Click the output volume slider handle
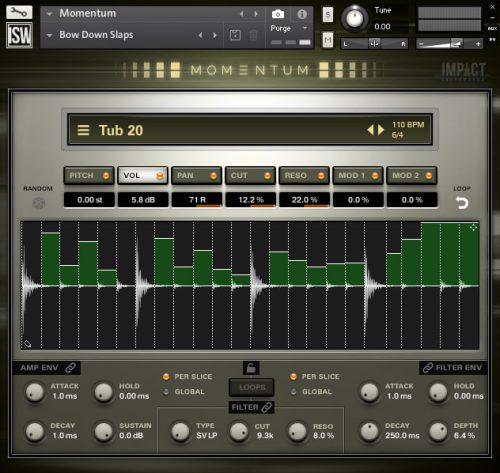 coord(456,44)
